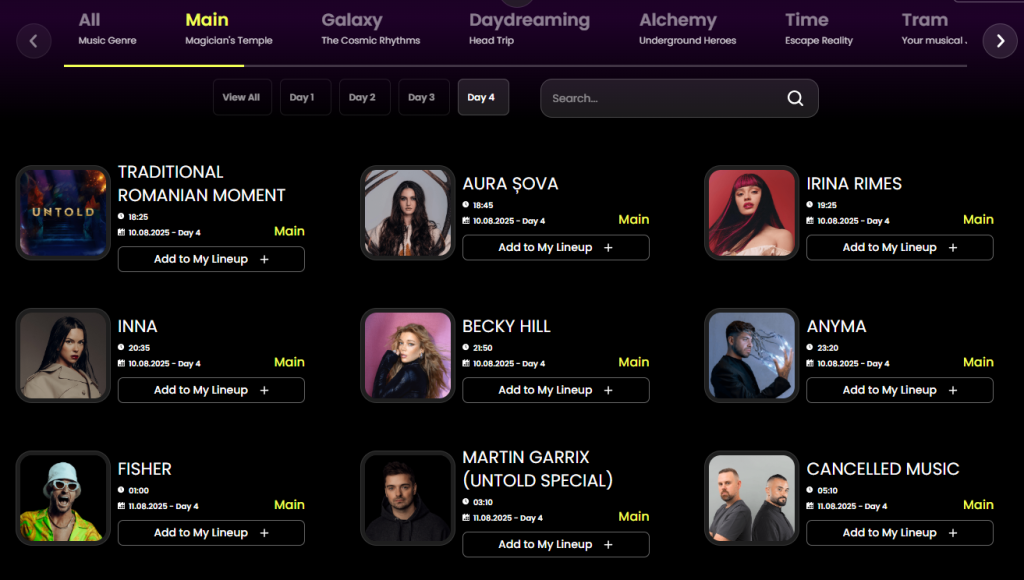1024x580 pixels.
Task: Open Irina Rimes' artist photo
Action: [752, 212]
